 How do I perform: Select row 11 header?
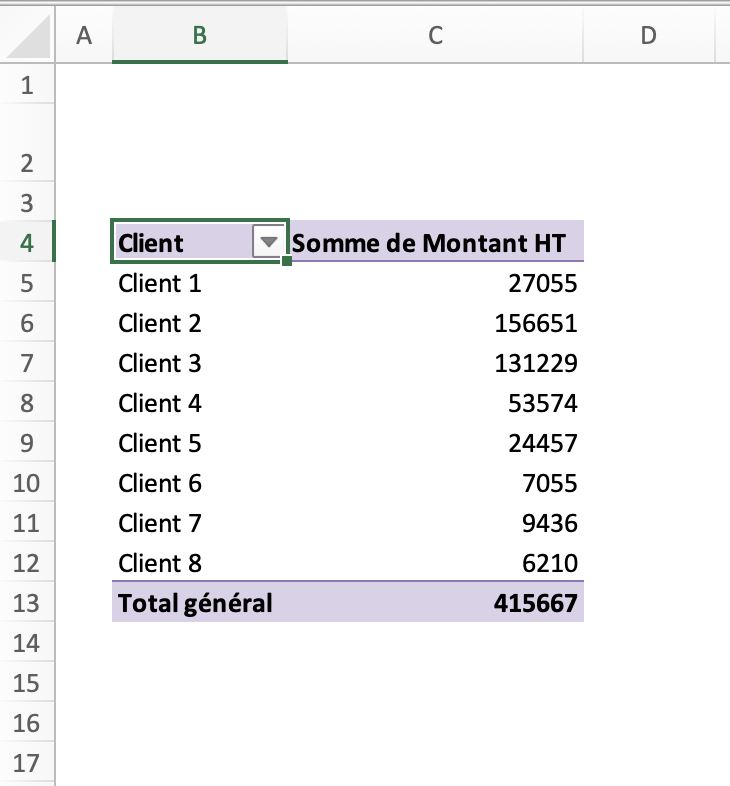pos(27,523)
